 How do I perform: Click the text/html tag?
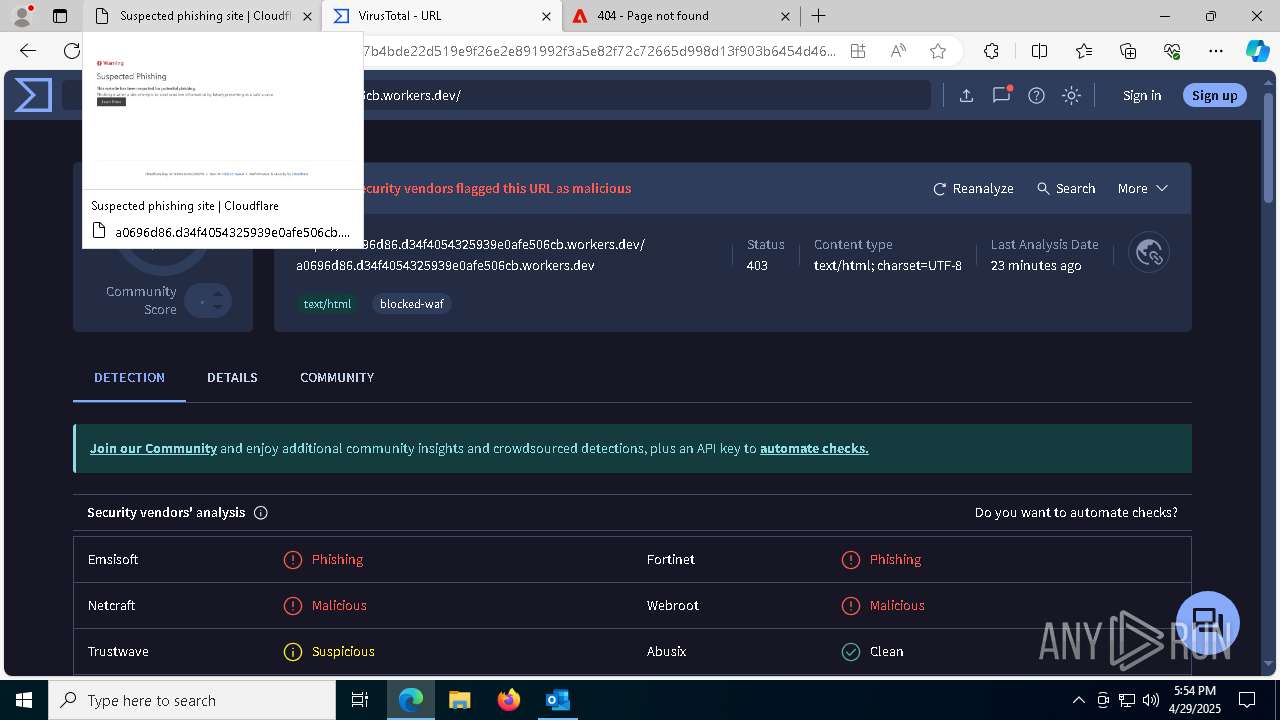point(328,303)
